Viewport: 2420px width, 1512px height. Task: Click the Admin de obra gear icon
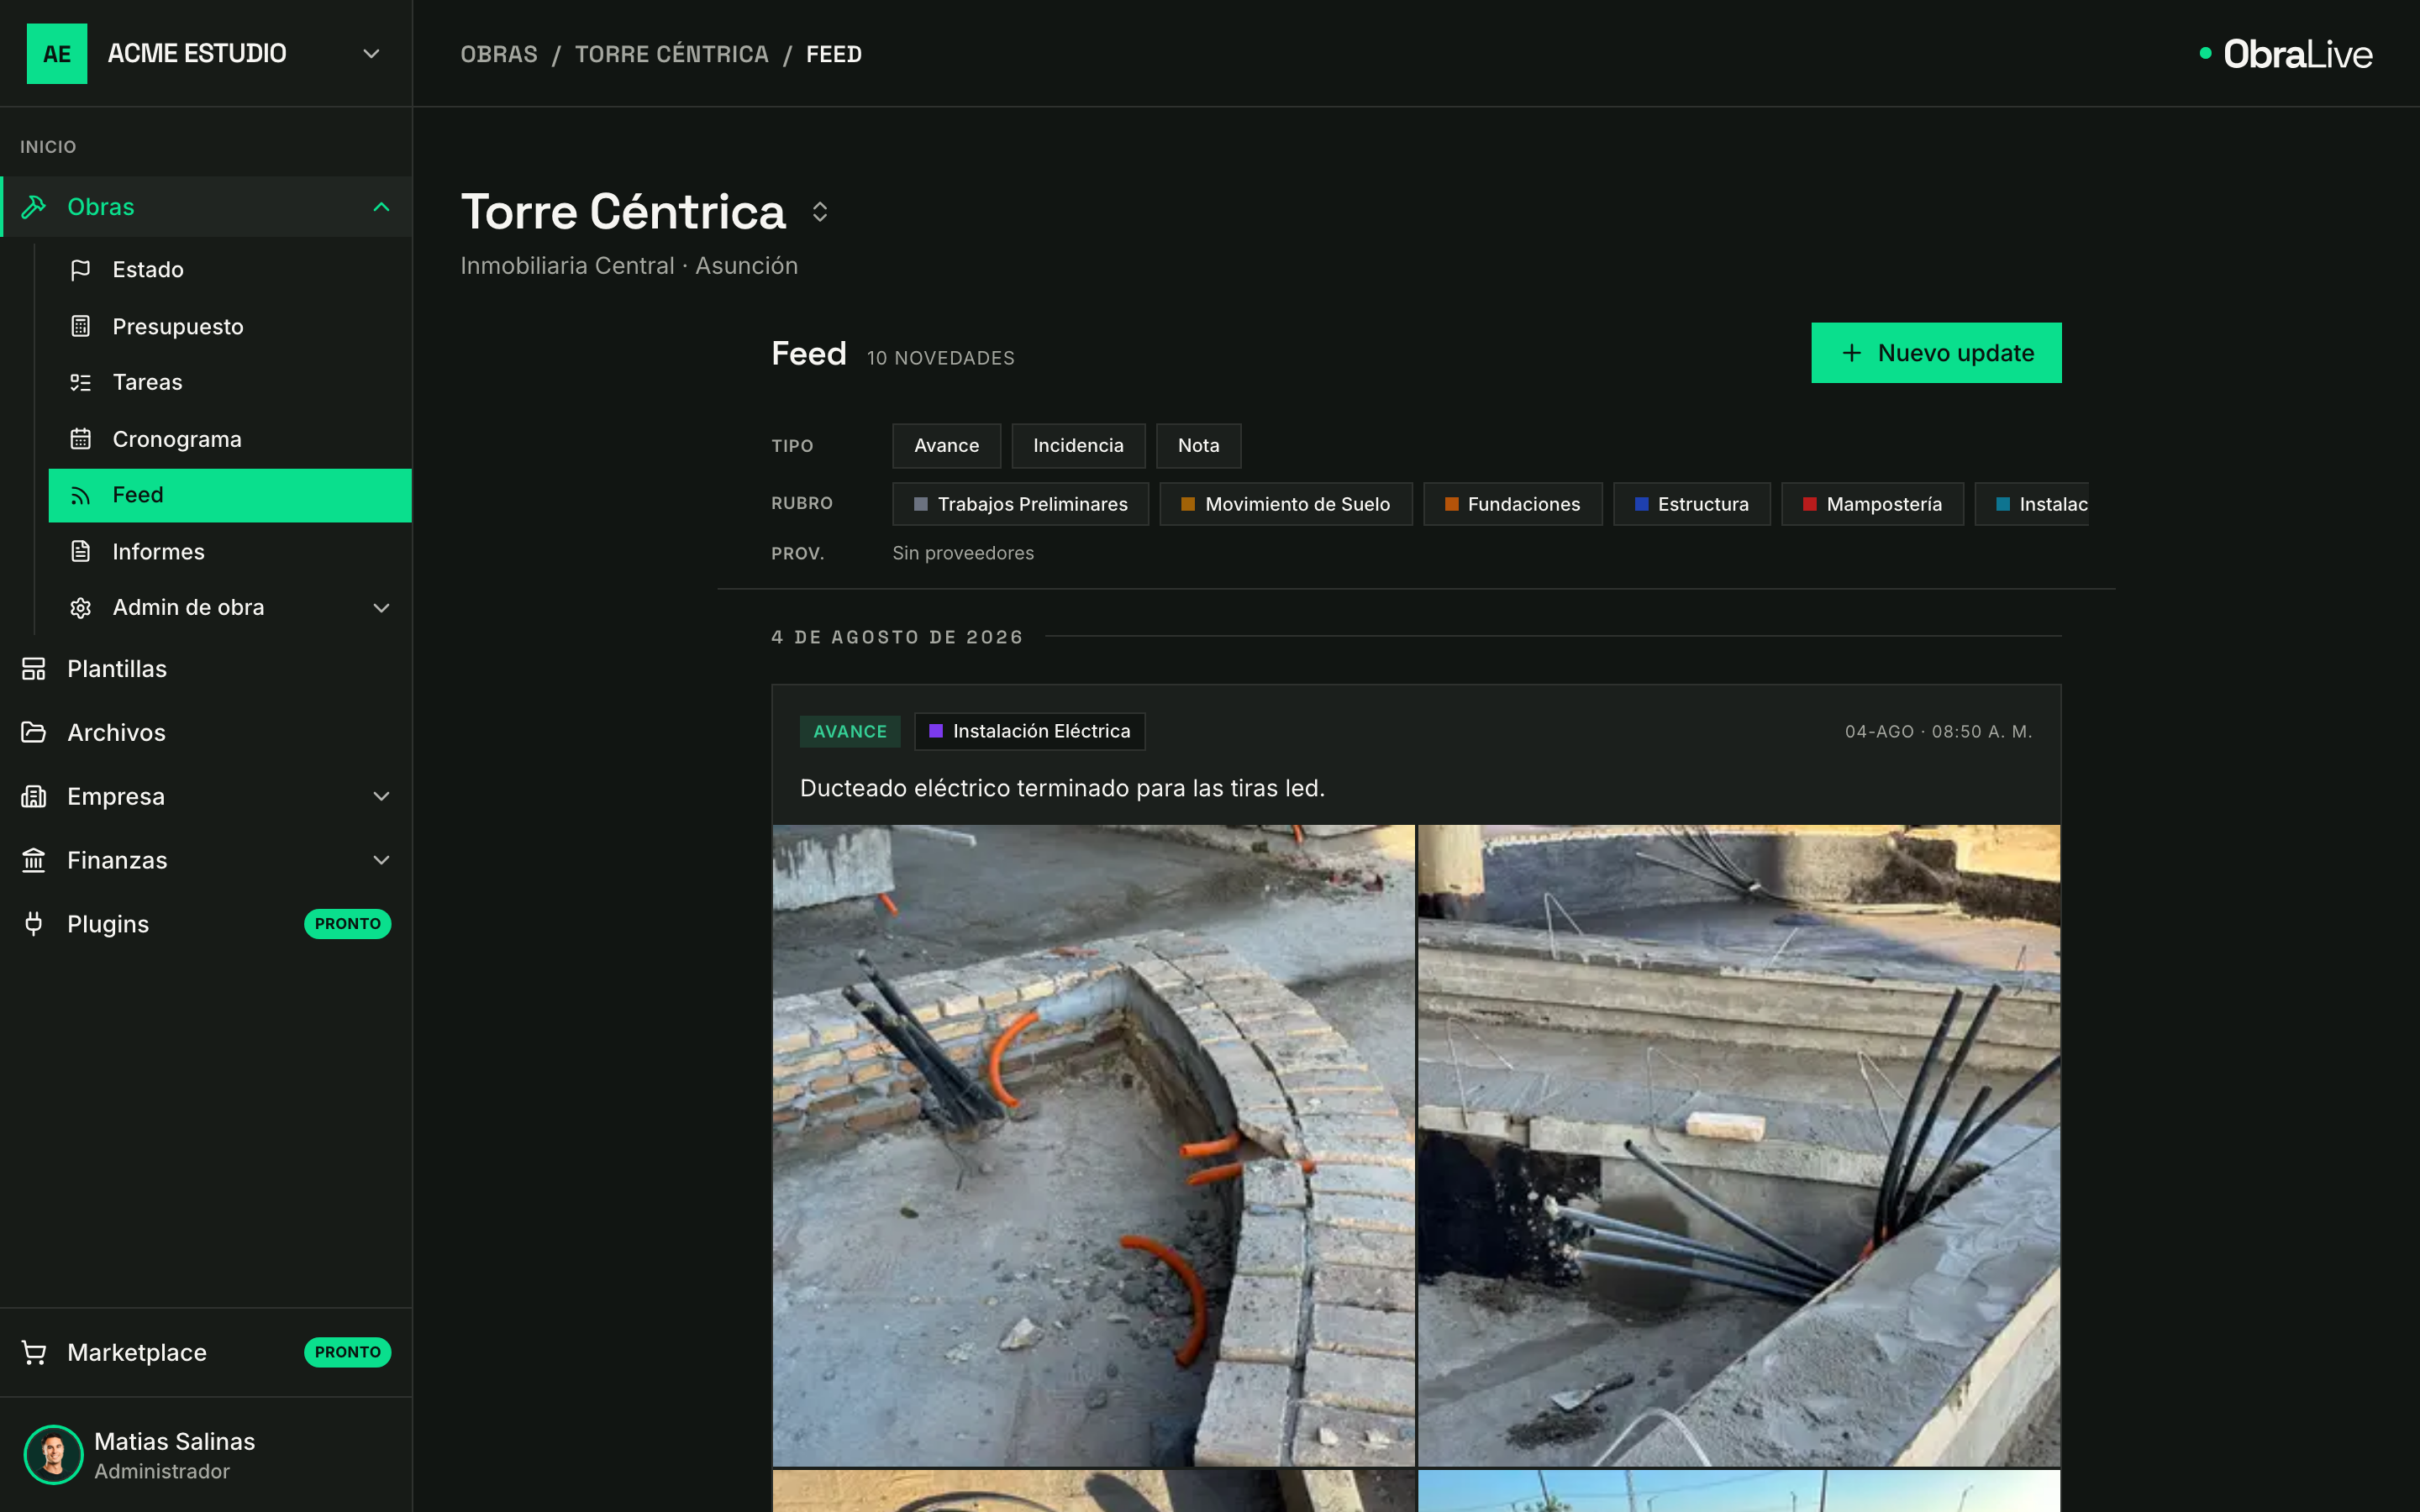(x=81, y=608)
